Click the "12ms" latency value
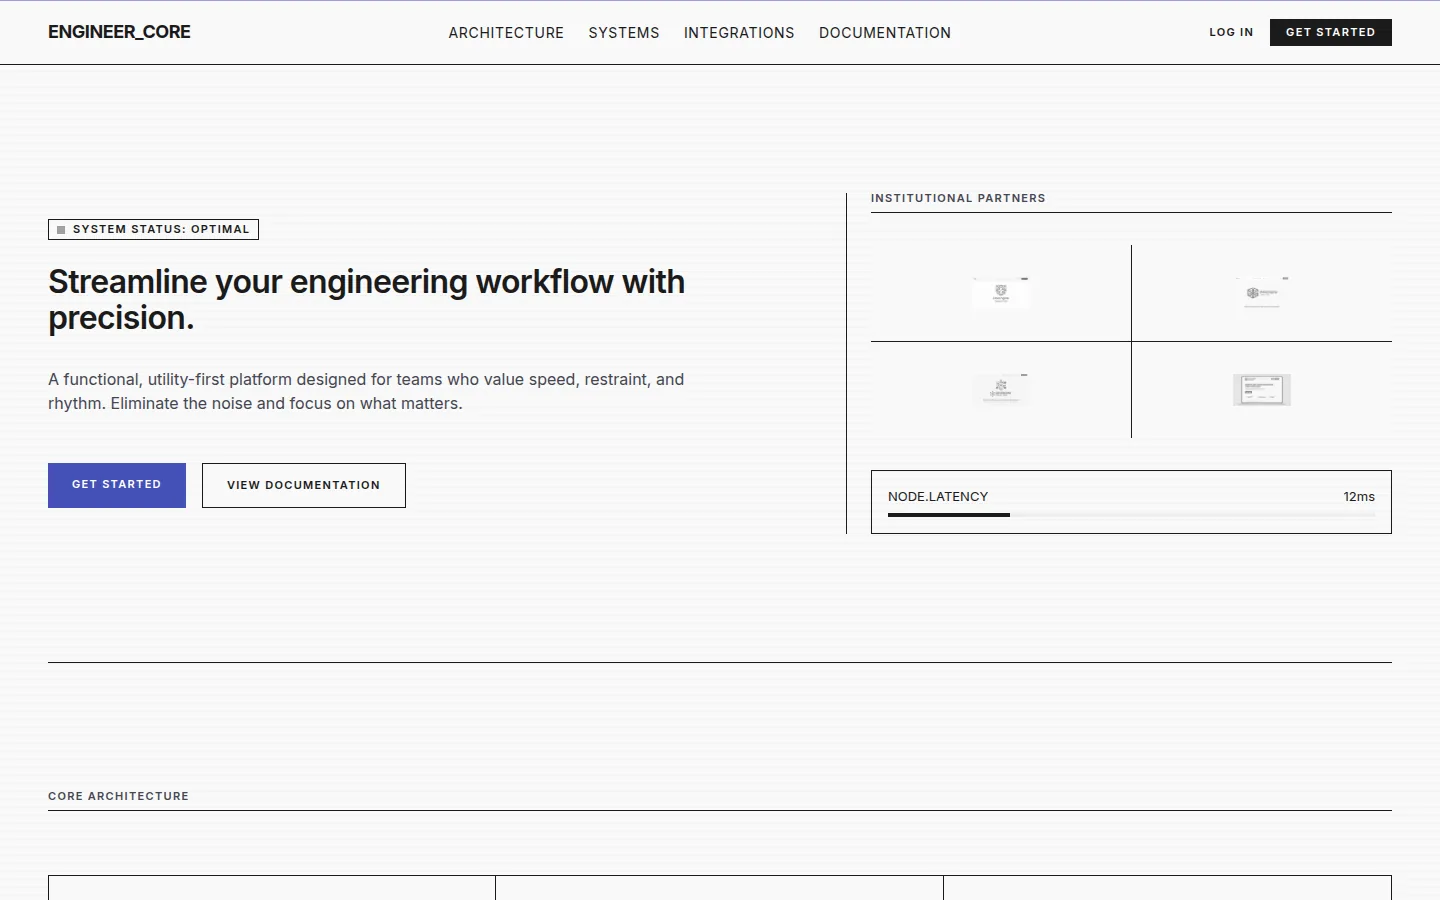Viewport: 1440px width, 900px height. [x=1359, y=497]
